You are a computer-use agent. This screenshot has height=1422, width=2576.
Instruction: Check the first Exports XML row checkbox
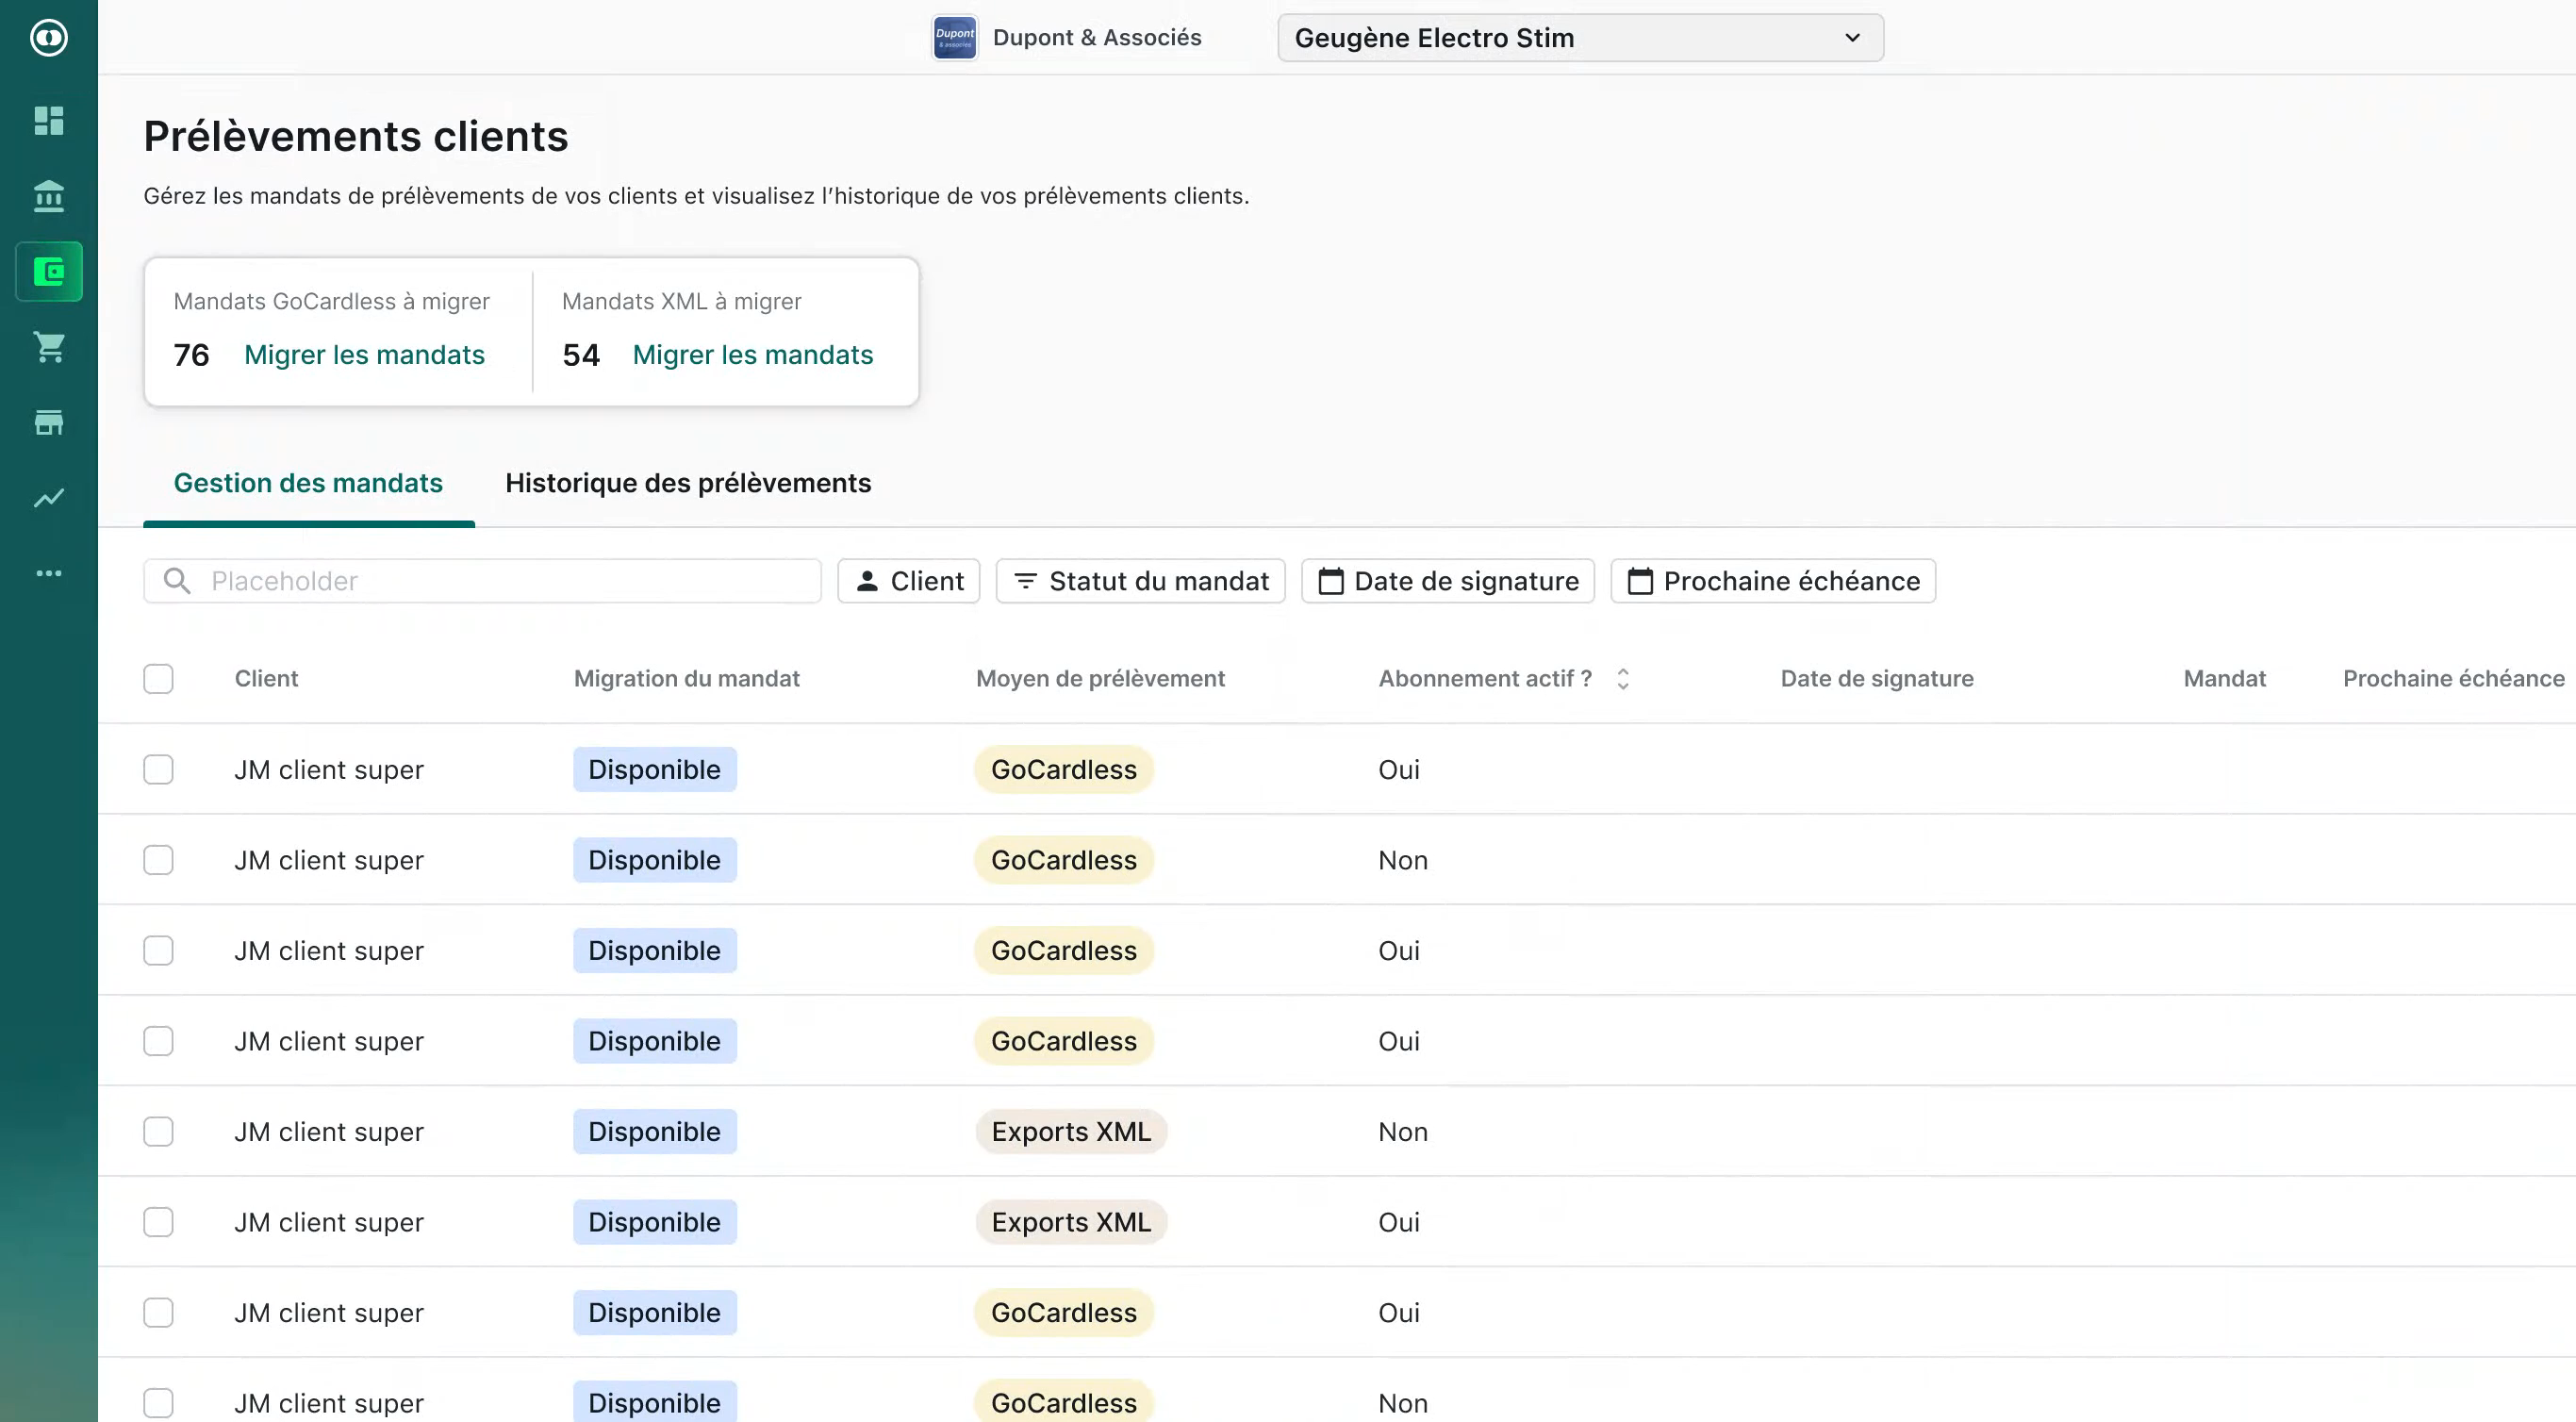tap(158, 1132)
